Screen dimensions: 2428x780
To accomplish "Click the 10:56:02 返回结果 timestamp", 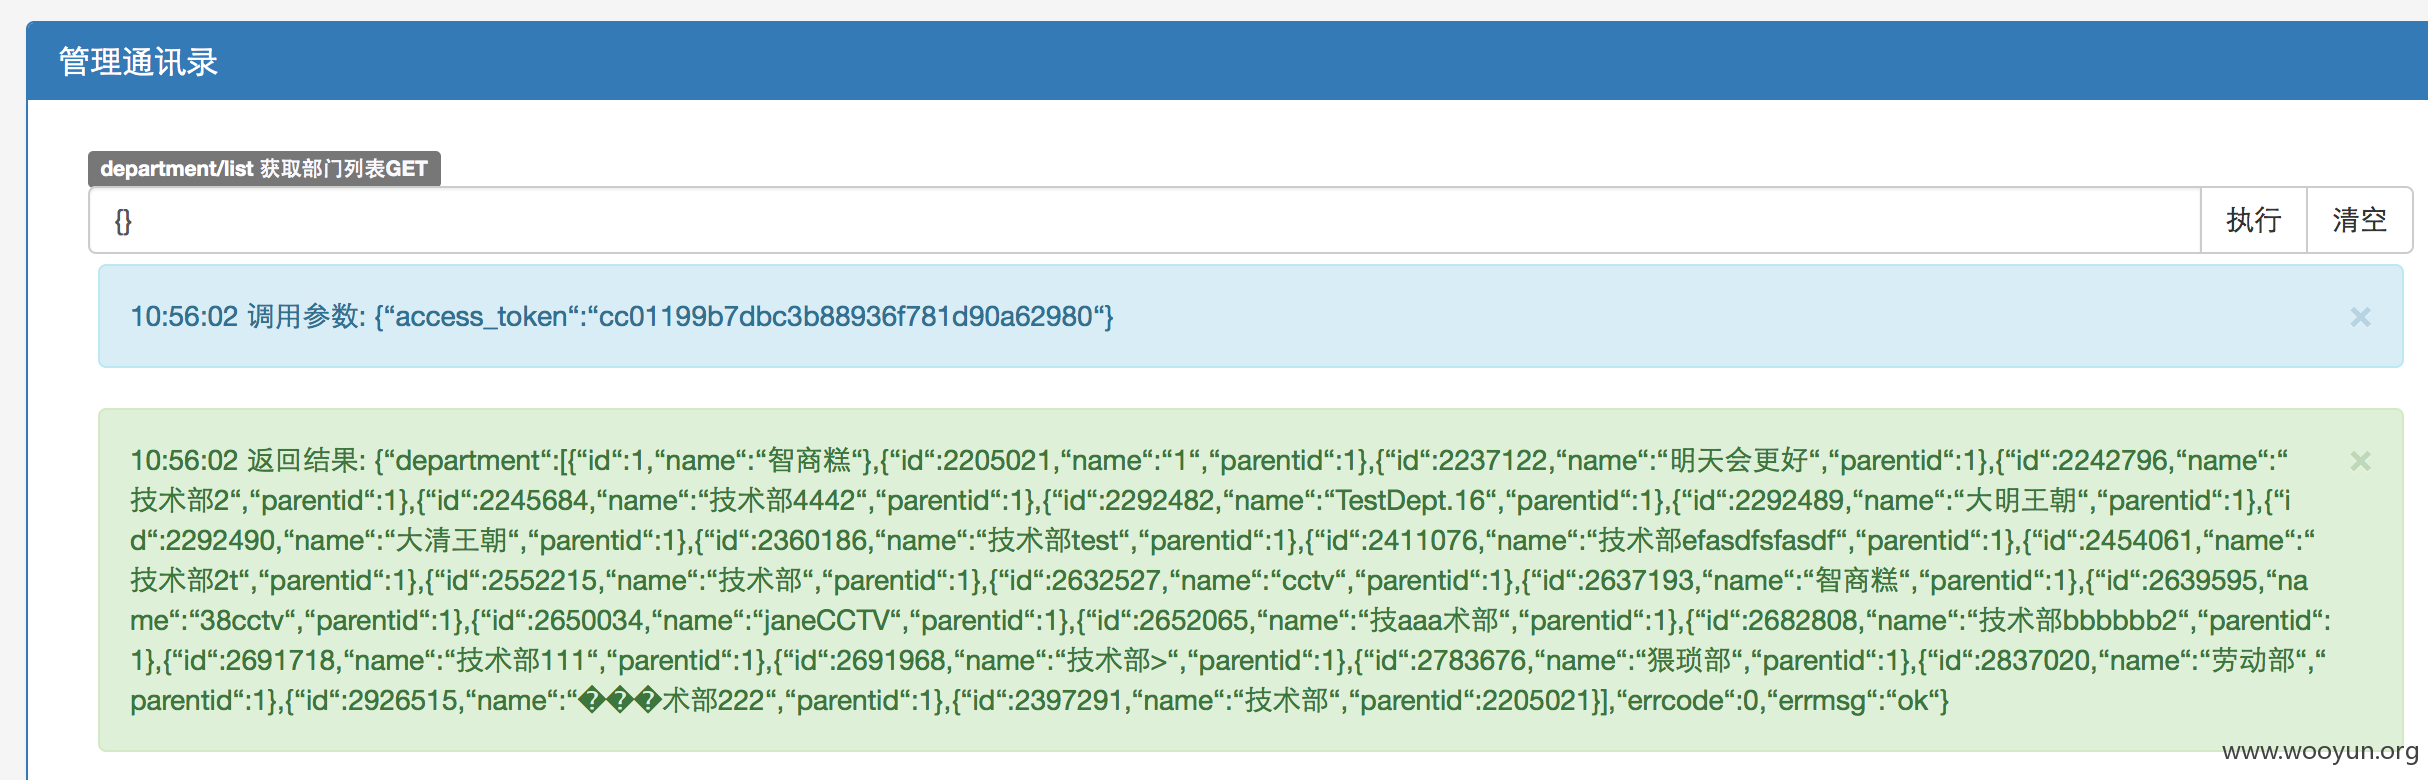I will (184, 461).
